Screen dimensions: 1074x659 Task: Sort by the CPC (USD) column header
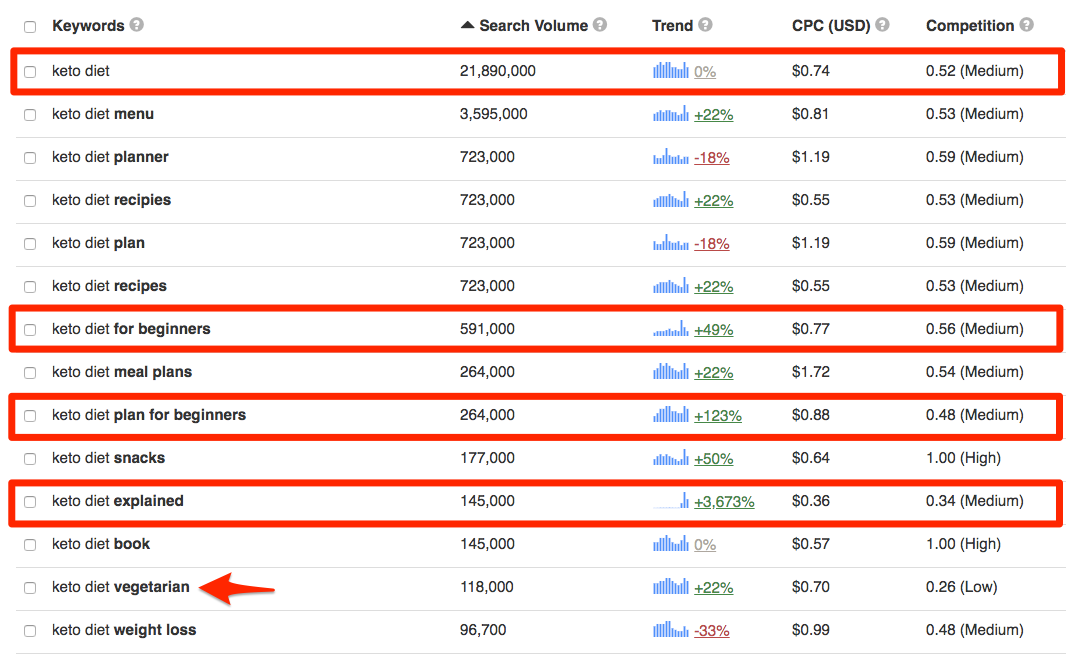(831, 25)
